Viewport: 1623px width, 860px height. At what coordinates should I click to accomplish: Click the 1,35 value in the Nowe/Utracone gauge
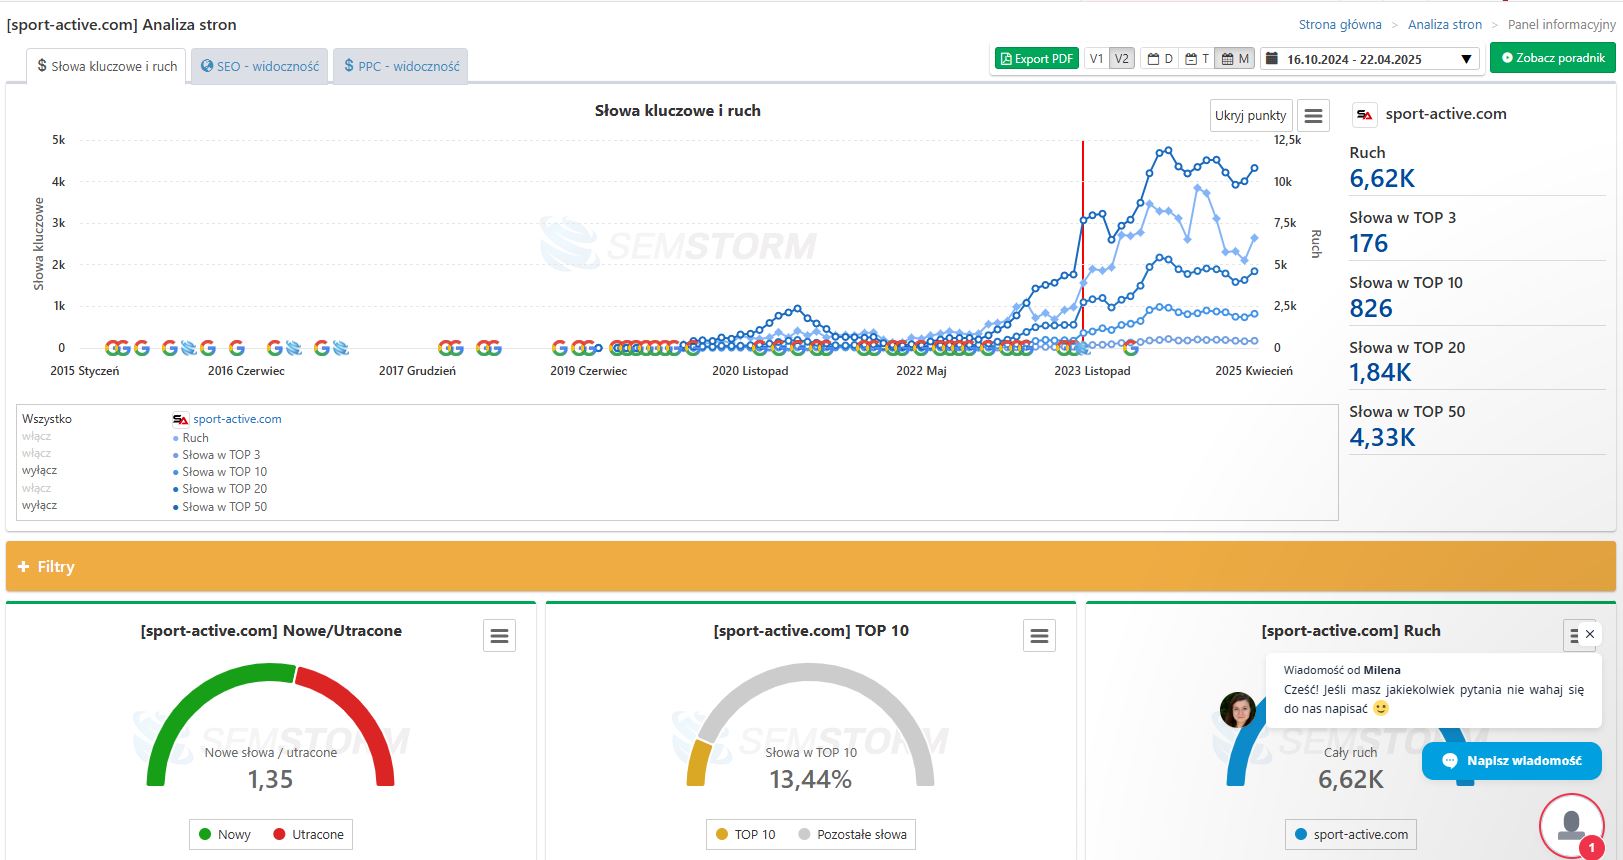[271, 780]
